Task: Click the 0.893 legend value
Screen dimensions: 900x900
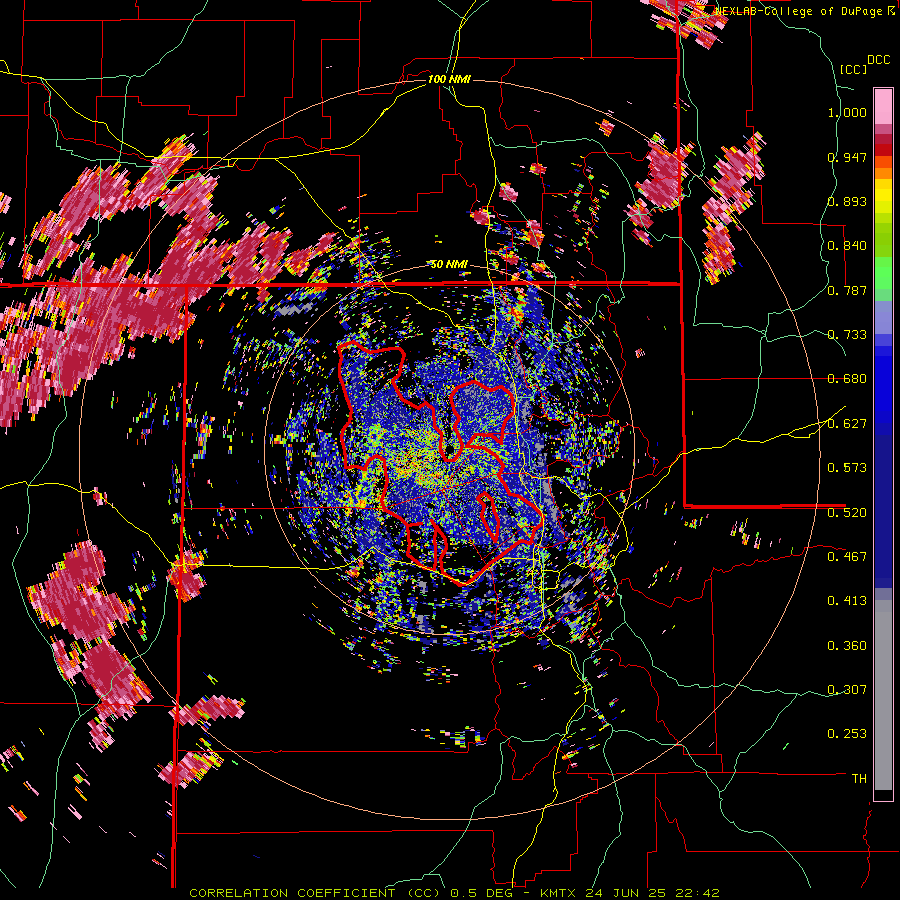Action: pyautogui.click(x=847, y=201)
